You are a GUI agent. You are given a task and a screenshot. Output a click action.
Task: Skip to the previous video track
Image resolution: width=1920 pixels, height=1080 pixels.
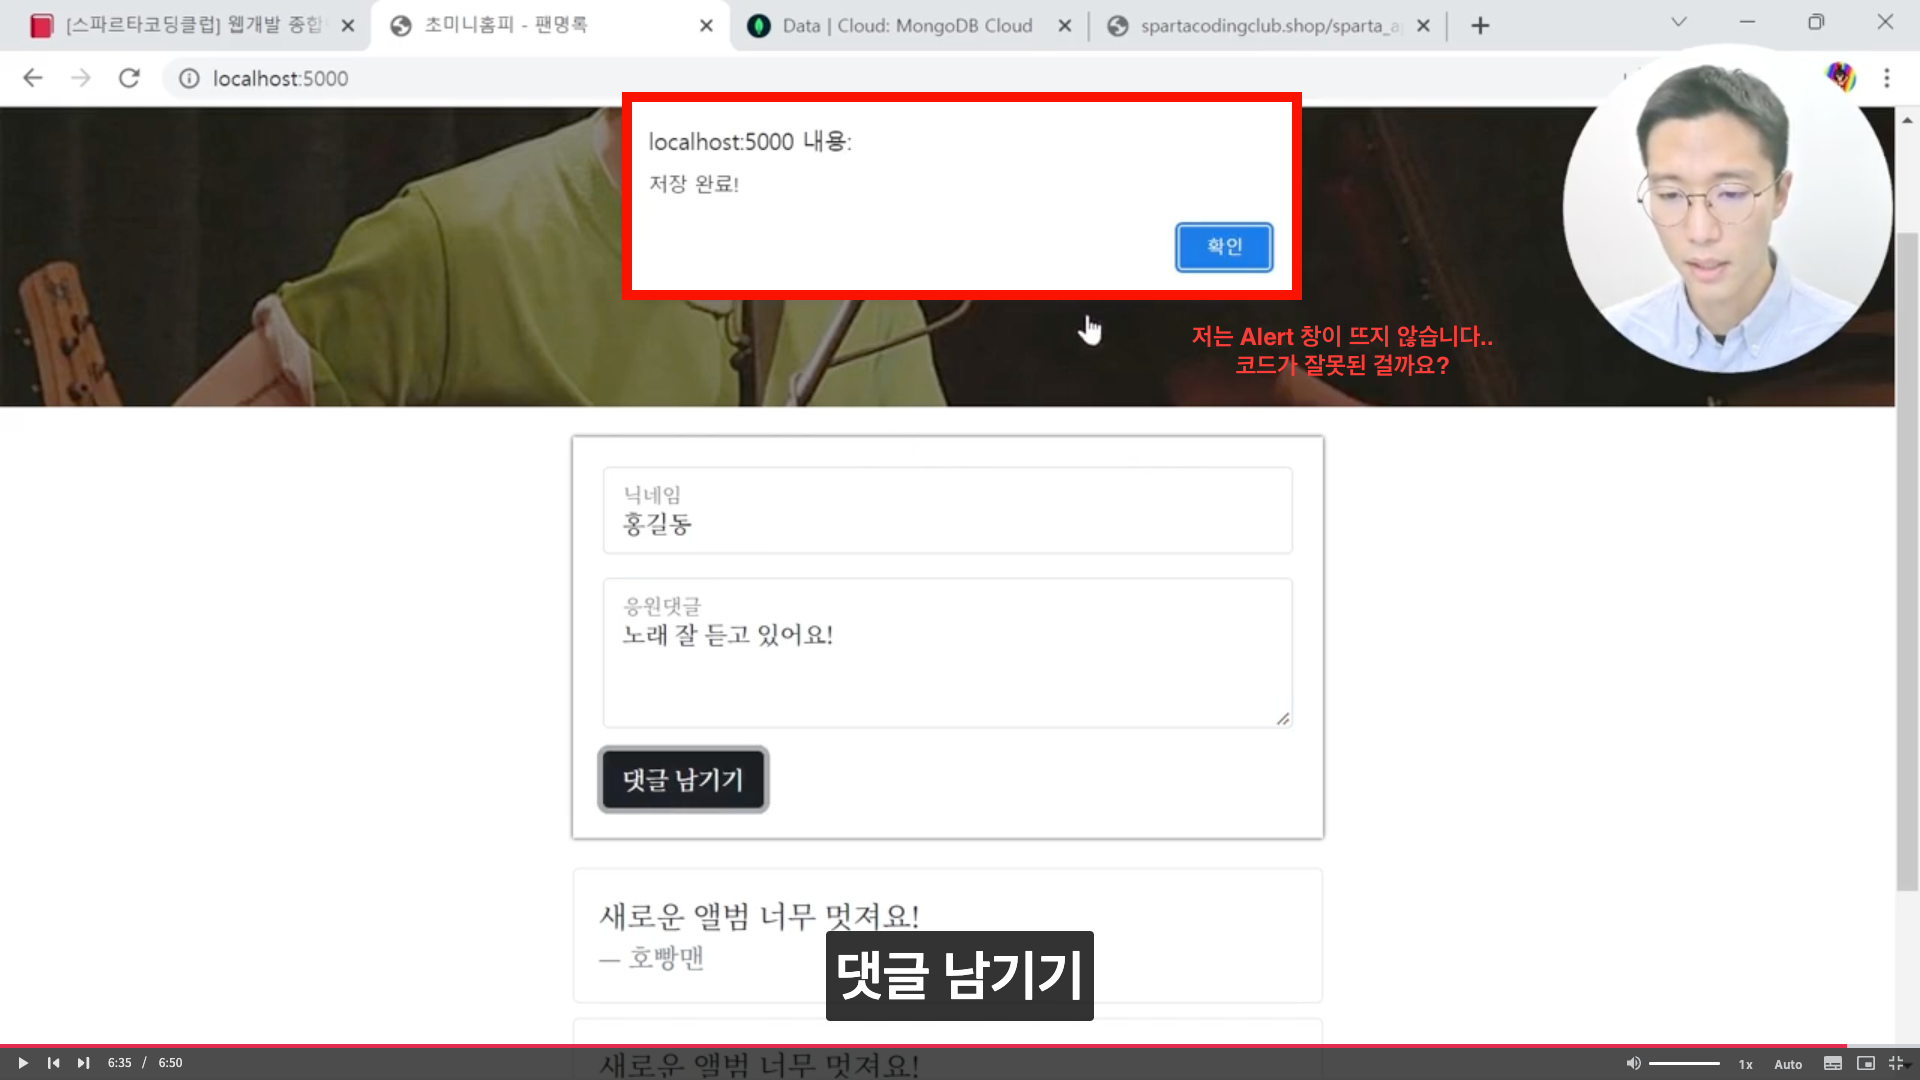click(53, 1063)
